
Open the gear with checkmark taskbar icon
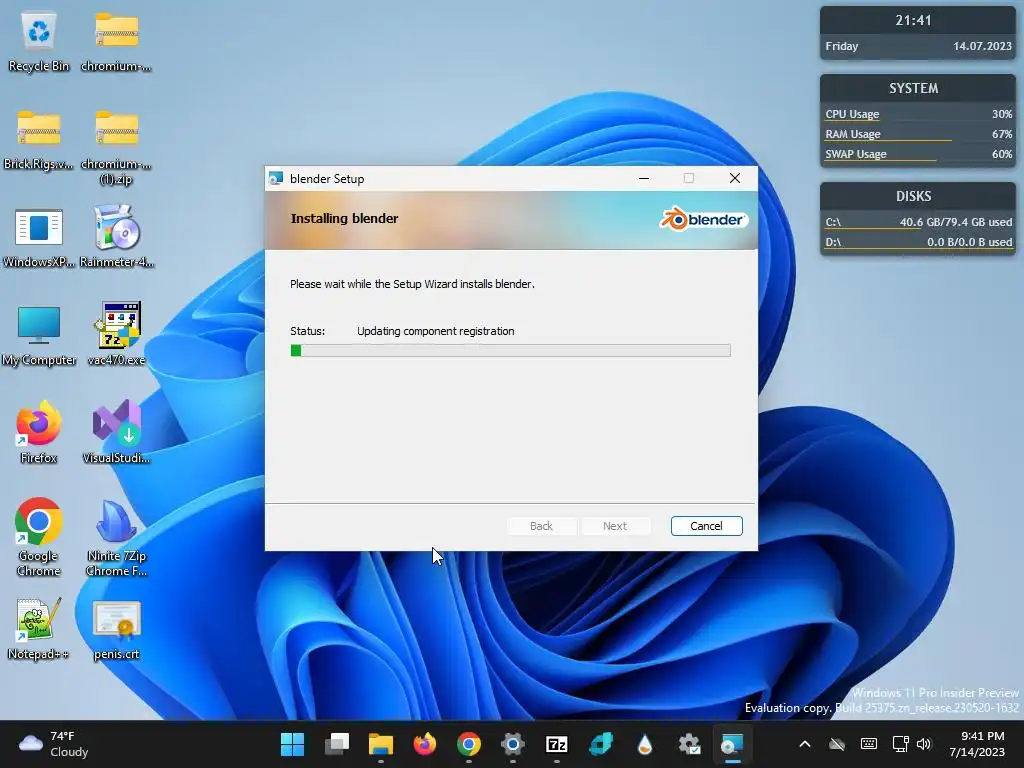click(x=689, y=744)
